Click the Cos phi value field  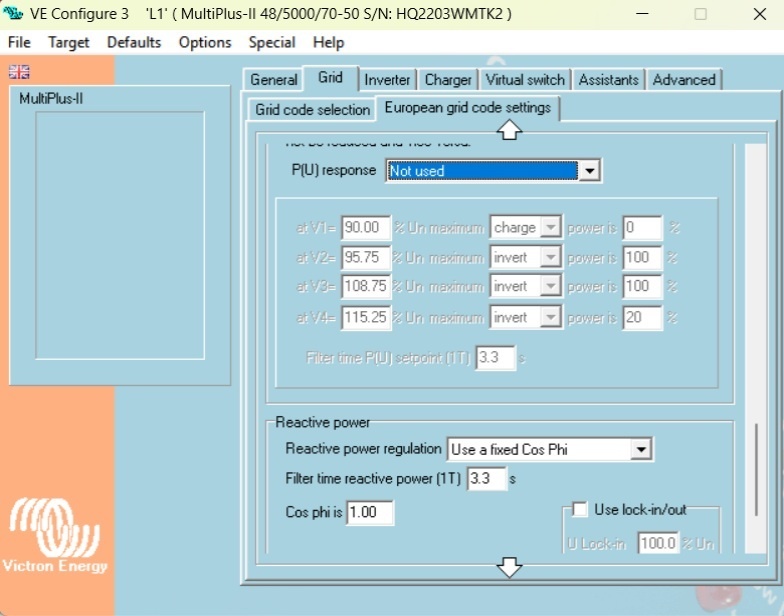[370, 512]
